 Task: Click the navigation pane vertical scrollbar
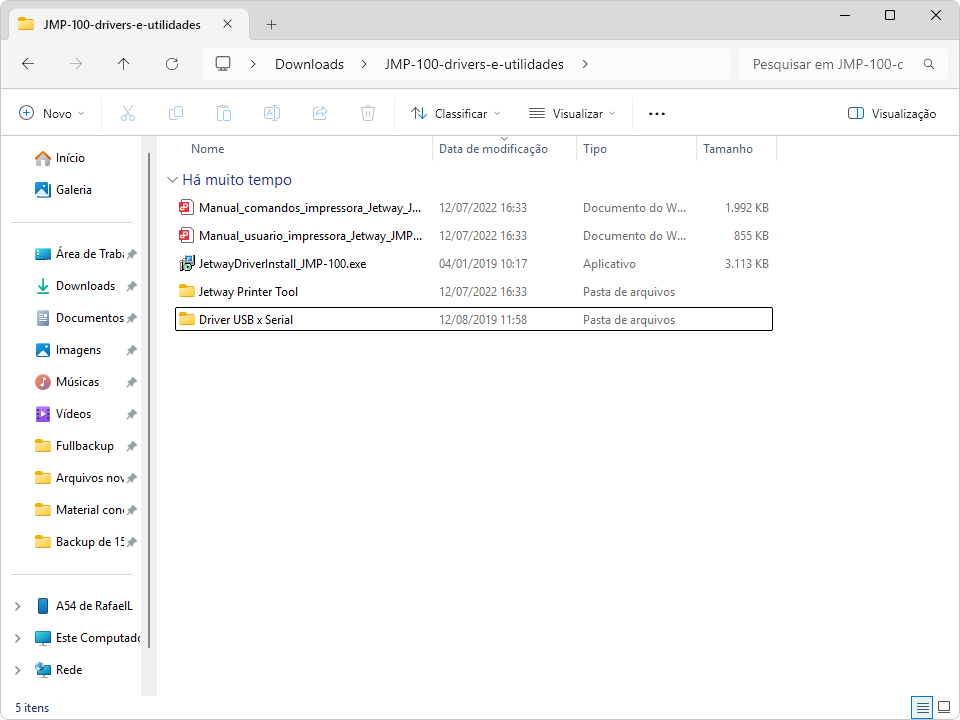149,400
